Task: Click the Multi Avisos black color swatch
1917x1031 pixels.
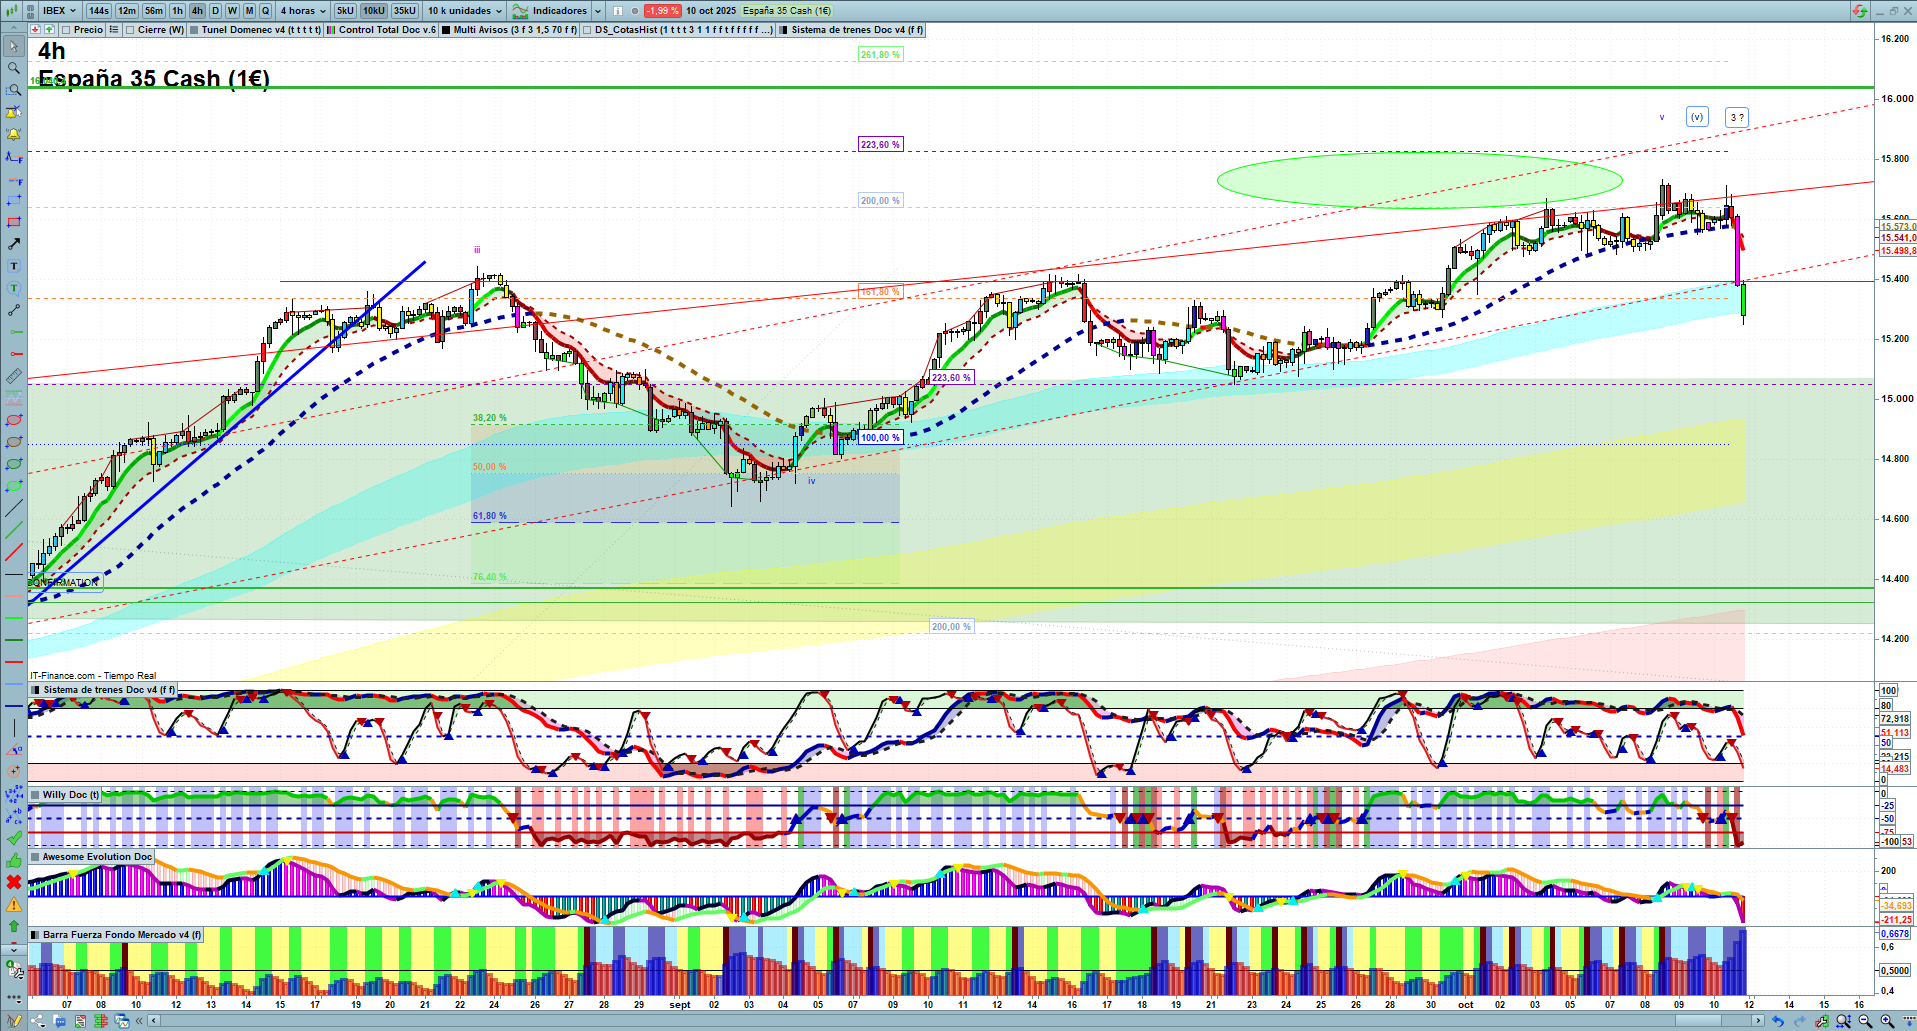Action: pos(447,30)
